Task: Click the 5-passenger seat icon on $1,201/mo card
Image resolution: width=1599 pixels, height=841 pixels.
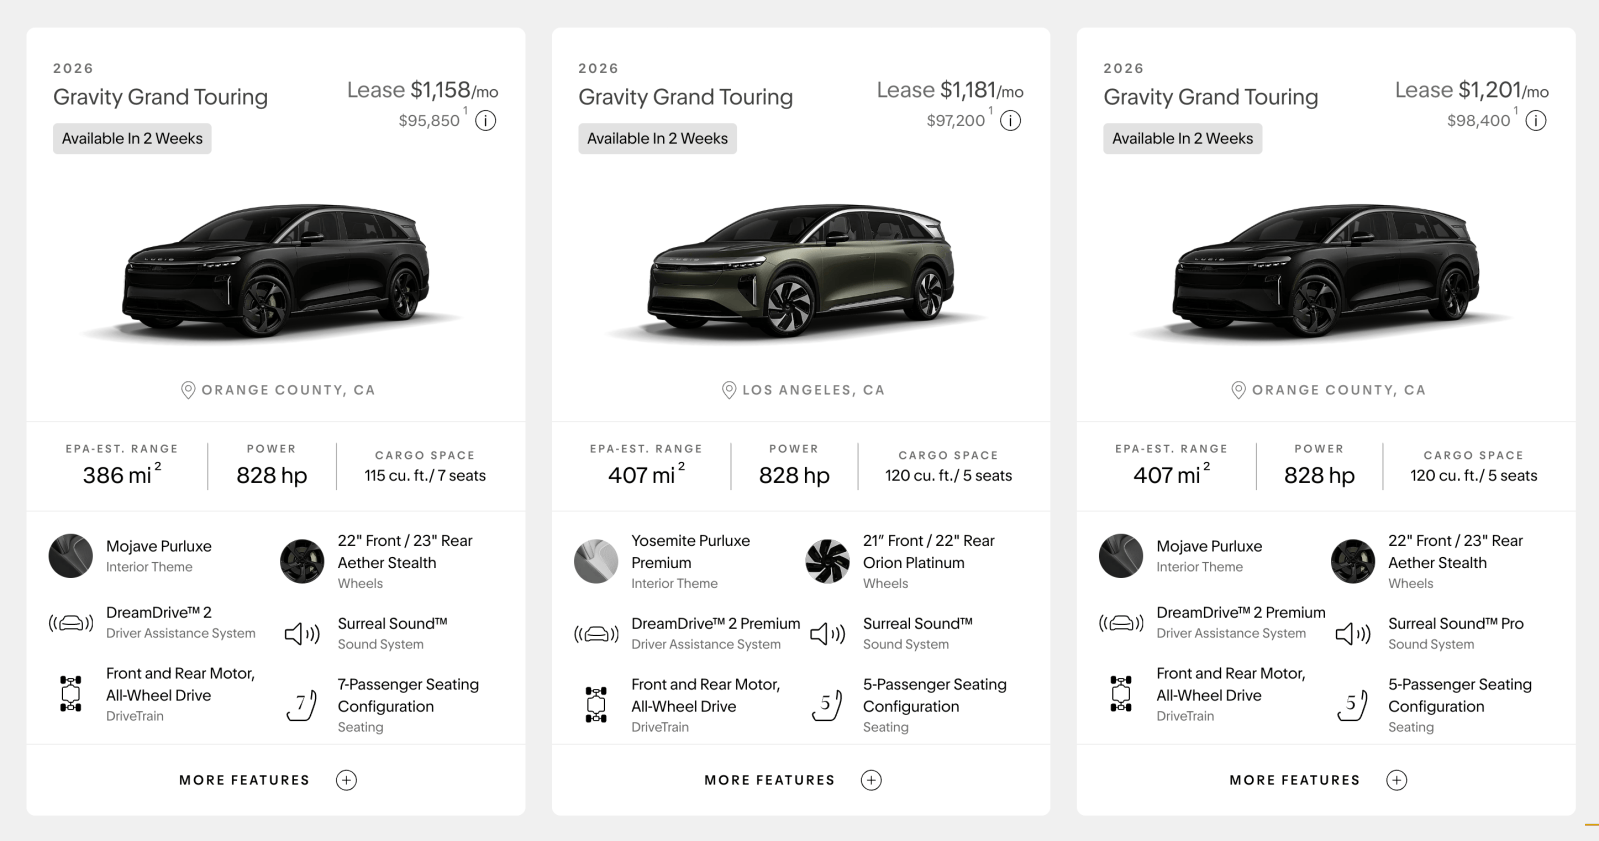Action: point(1353,705)
